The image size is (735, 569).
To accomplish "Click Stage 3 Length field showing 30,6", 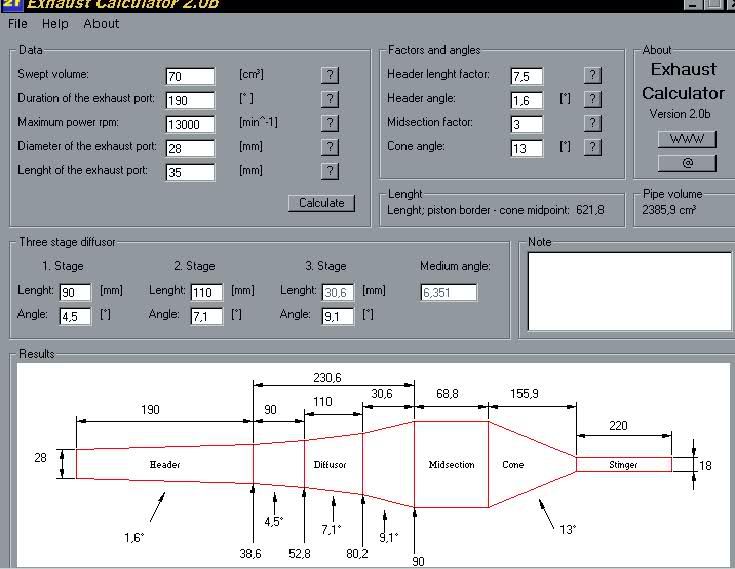I will point(338,292).
